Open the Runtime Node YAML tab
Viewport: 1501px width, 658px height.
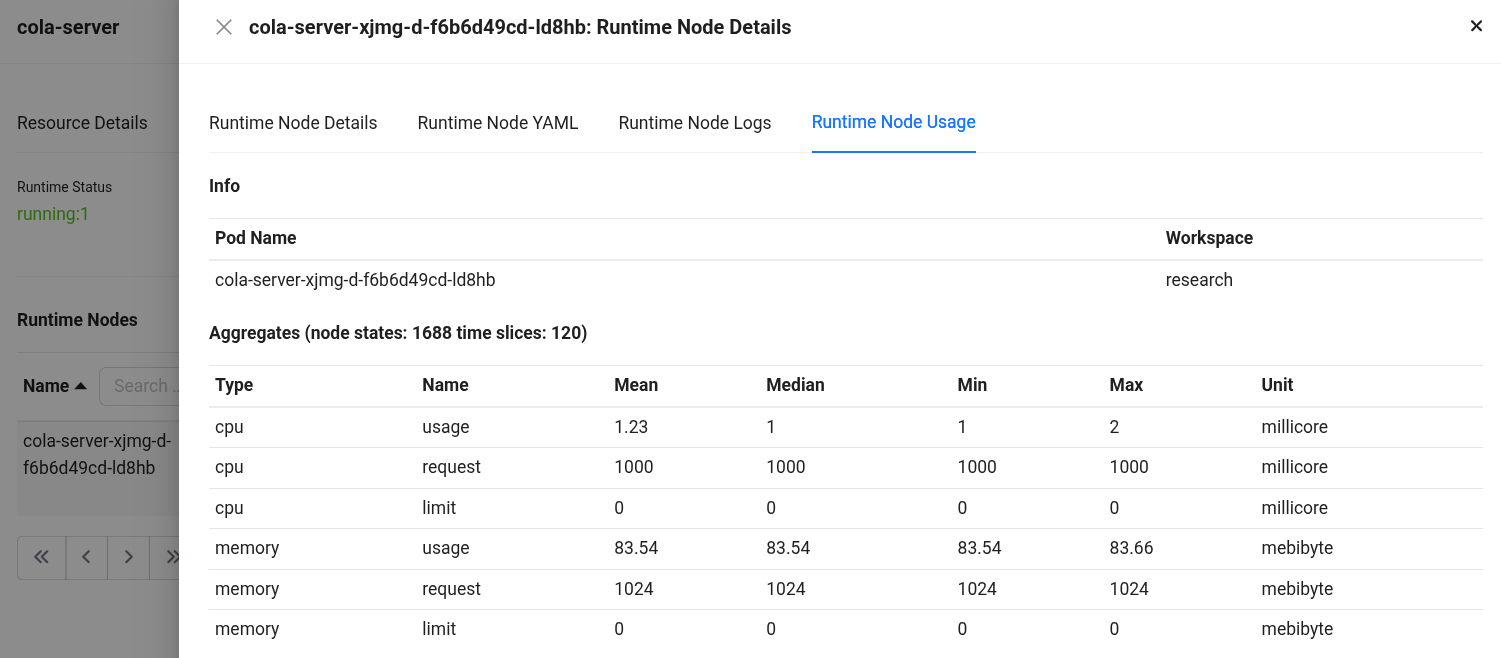[498, 123]
